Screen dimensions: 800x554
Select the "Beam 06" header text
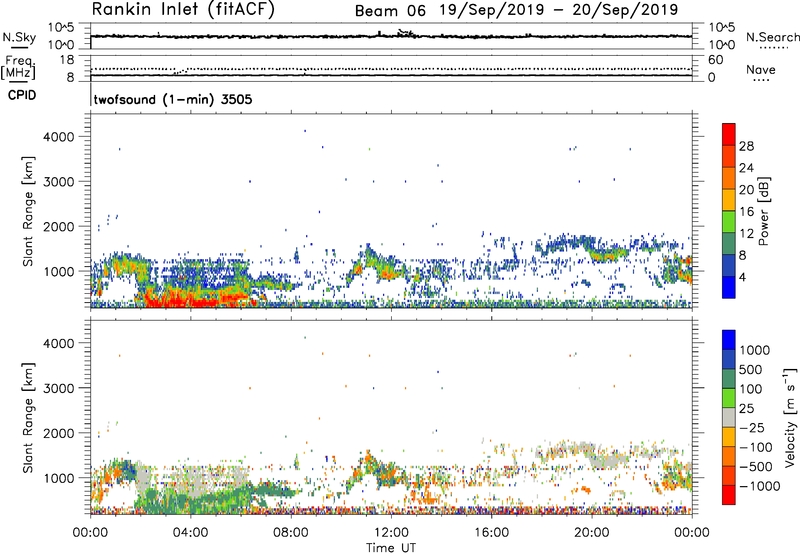click(390, 11)
